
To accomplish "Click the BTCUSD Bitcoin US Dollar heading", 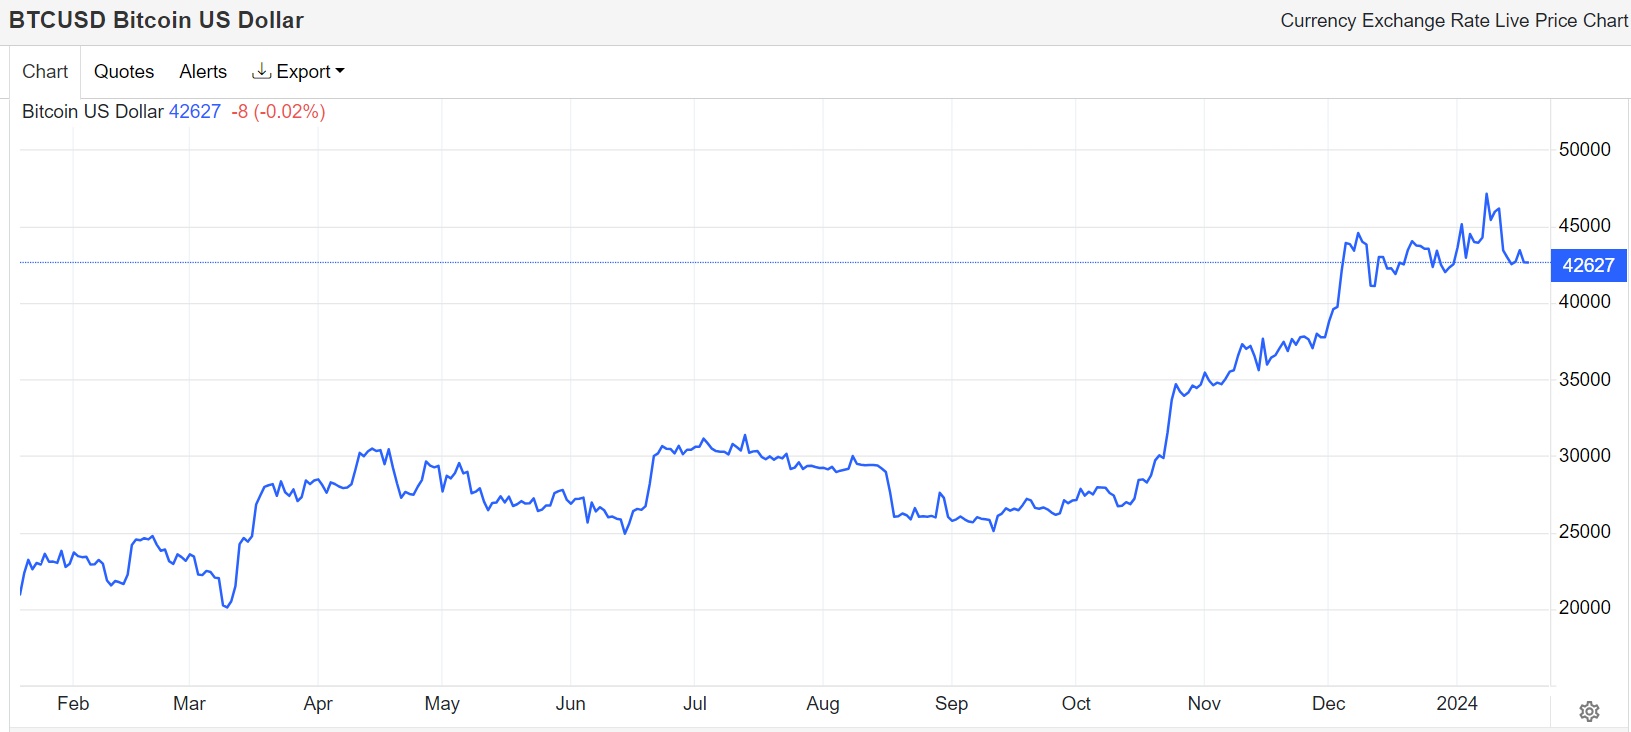I will coord(156,20).
